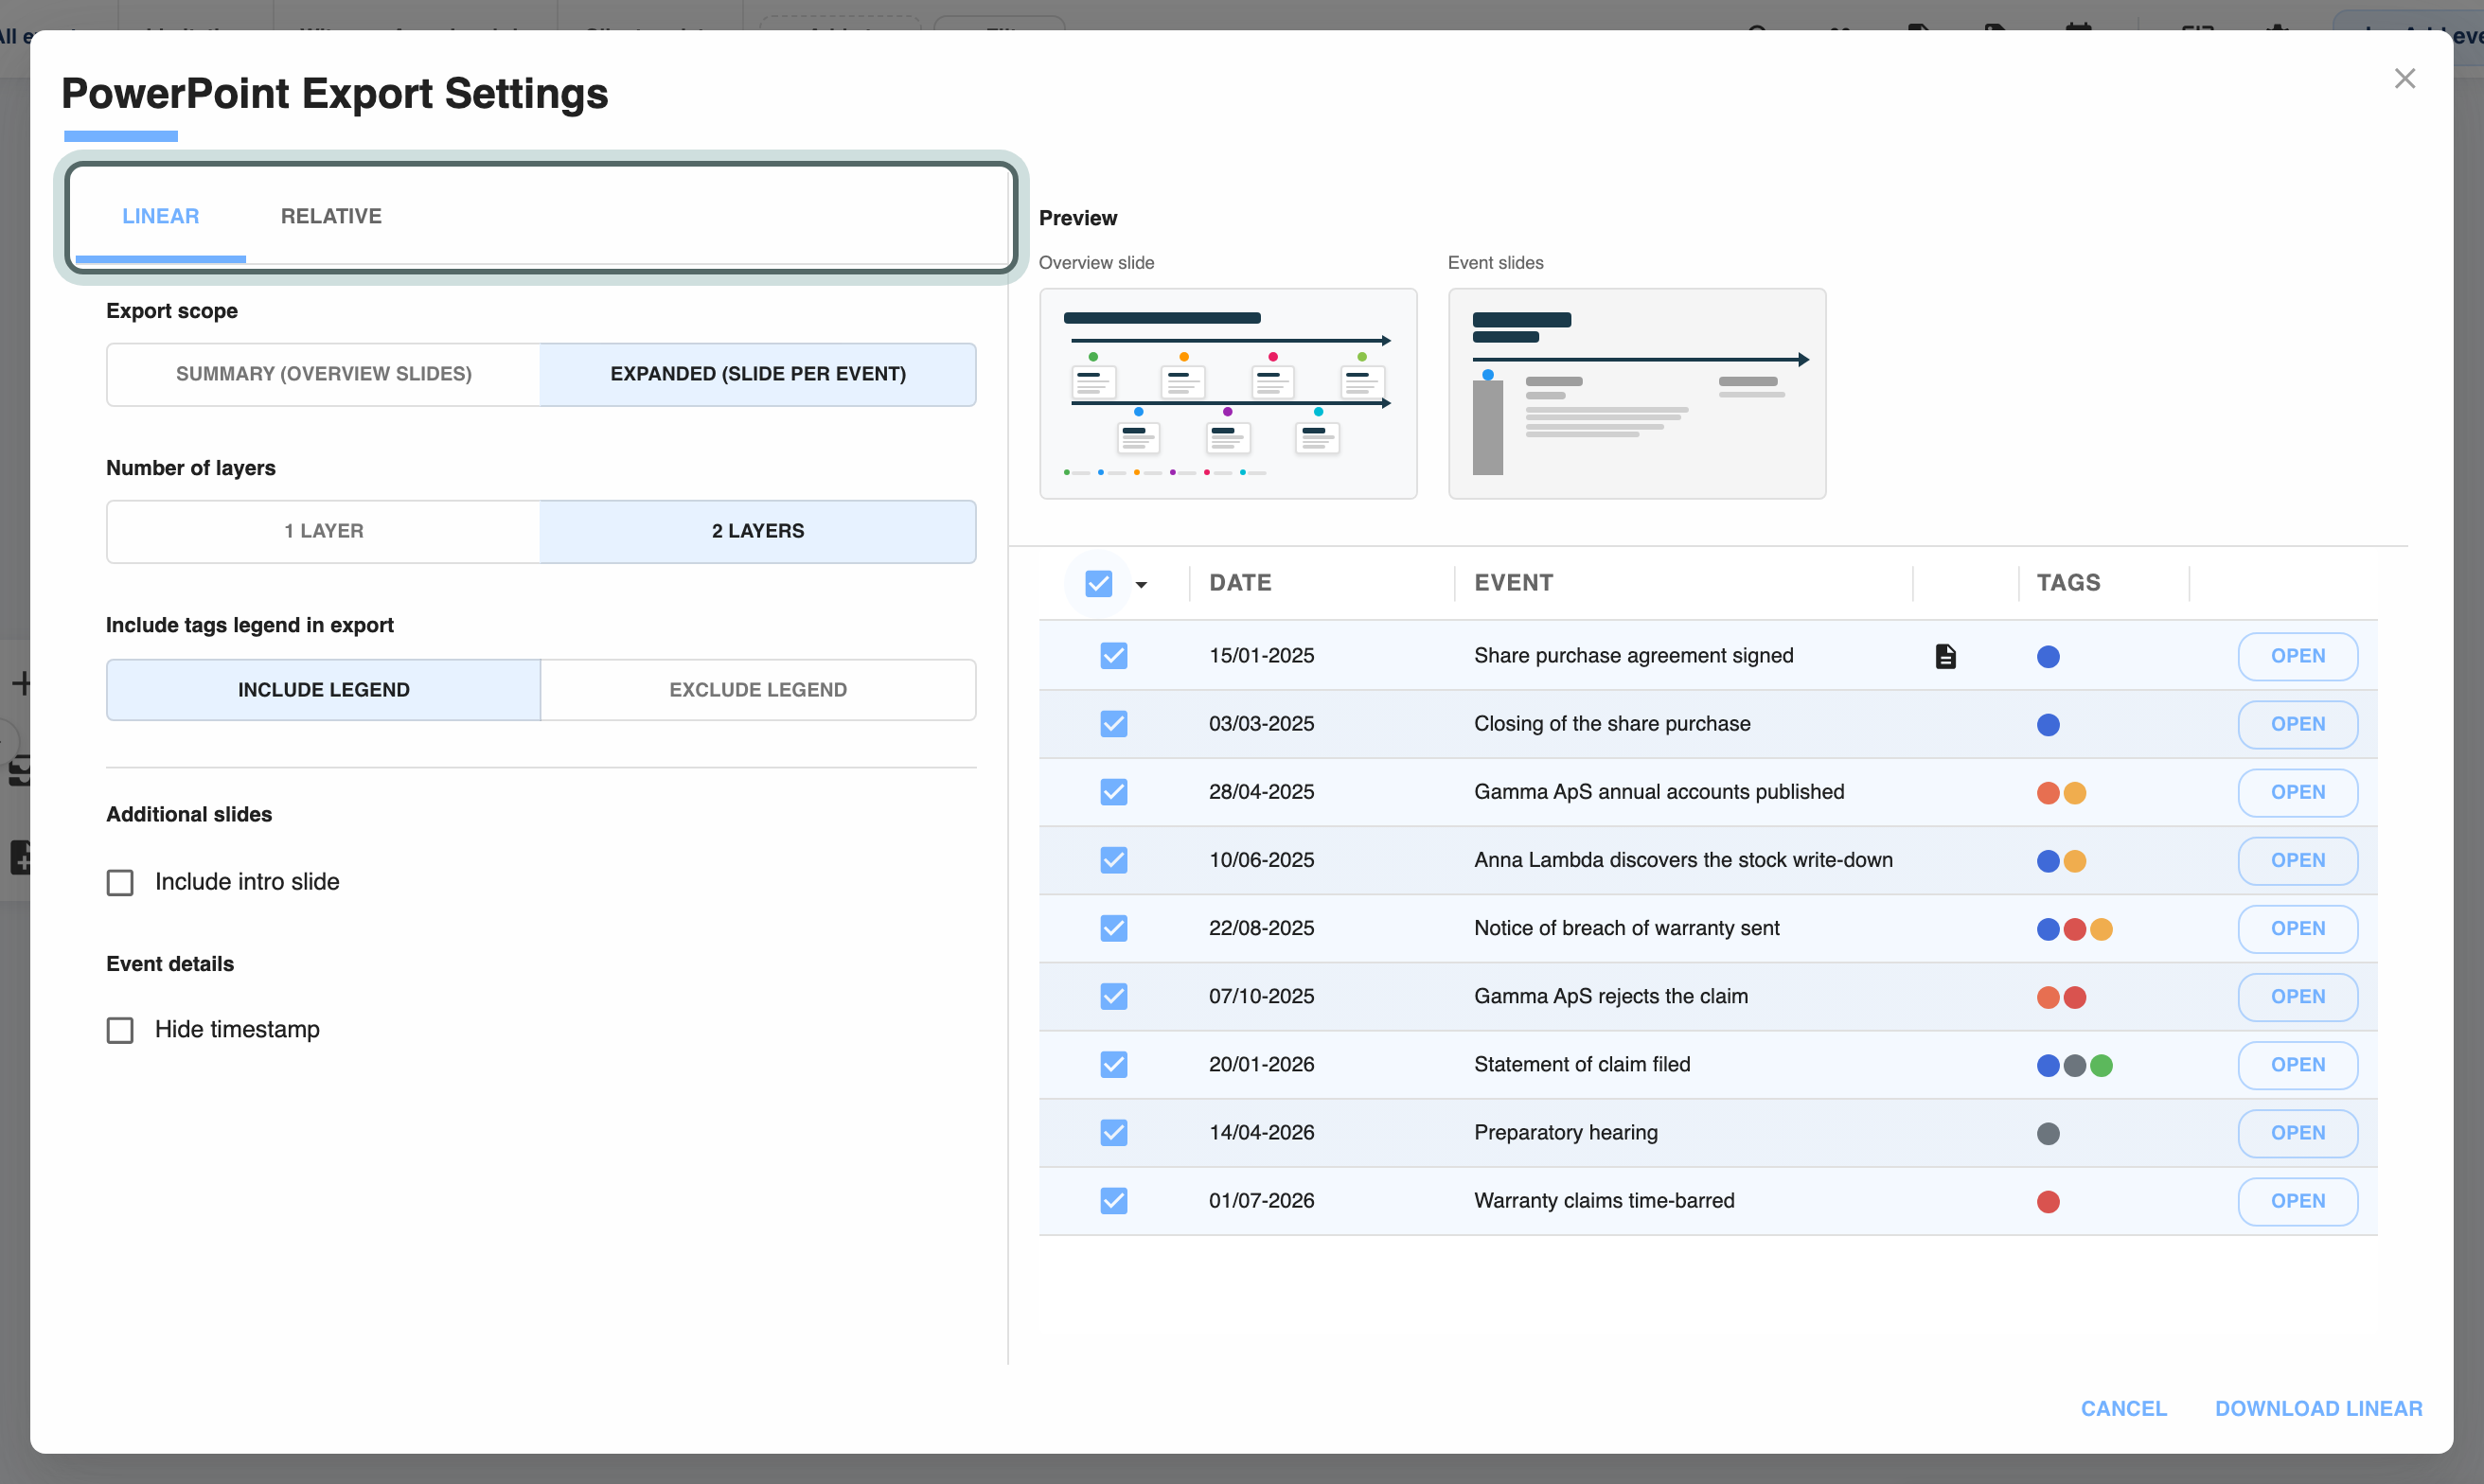Uncheck the Warranty claims time-barred checkbox
This screenshot has height=1484, width=2484.
click(x=1113, y=1200)
